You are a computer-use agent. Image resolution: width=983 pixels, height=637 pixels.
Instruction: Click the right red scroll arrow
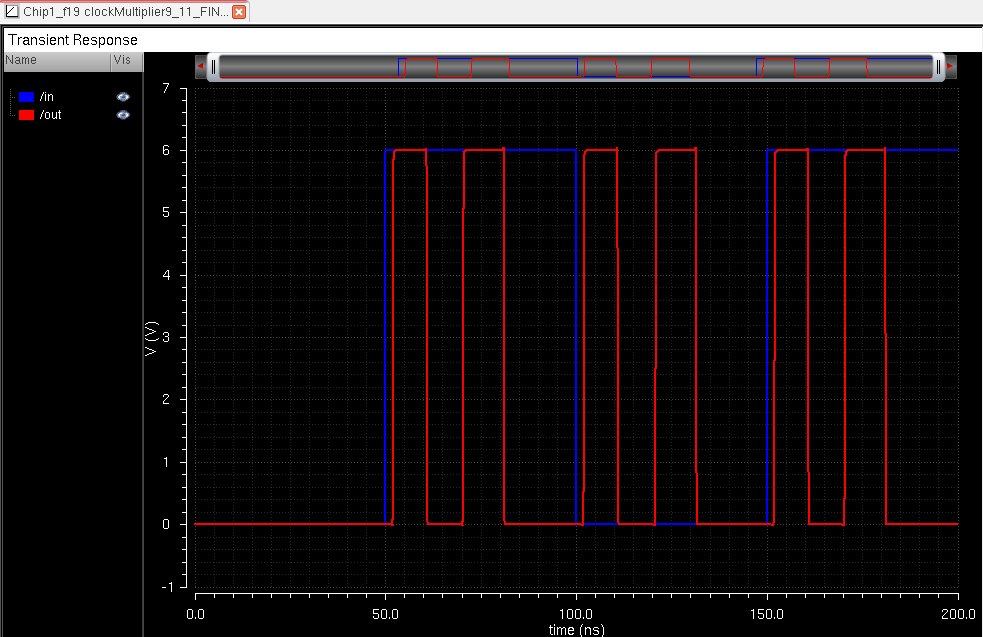point(951,67)
